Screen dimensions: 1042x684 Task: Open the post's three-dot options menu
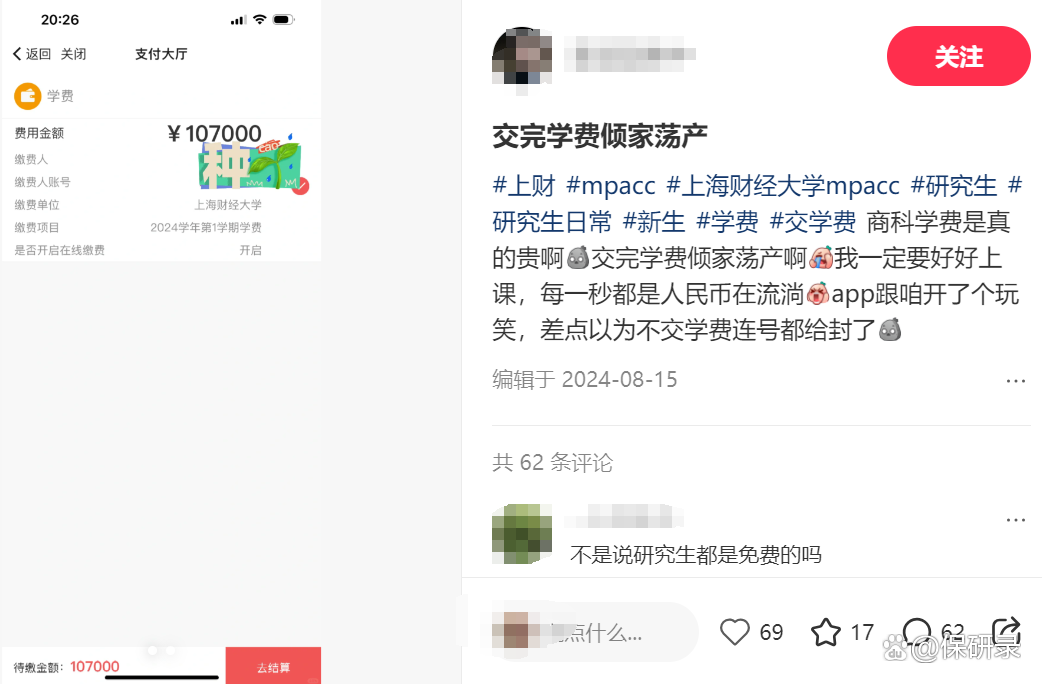pyautogui.click(x=1015, y=381)
